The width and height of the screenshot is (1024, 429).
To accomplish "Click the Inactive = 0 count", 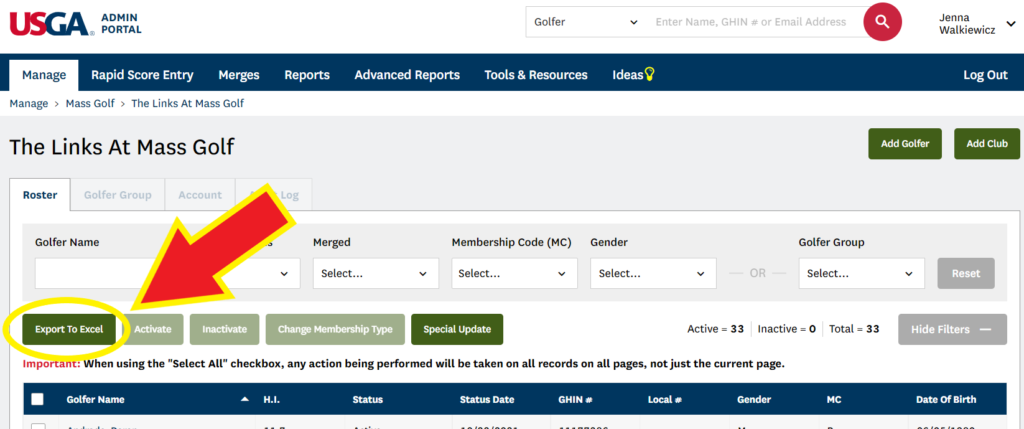I will click(787, 329).
